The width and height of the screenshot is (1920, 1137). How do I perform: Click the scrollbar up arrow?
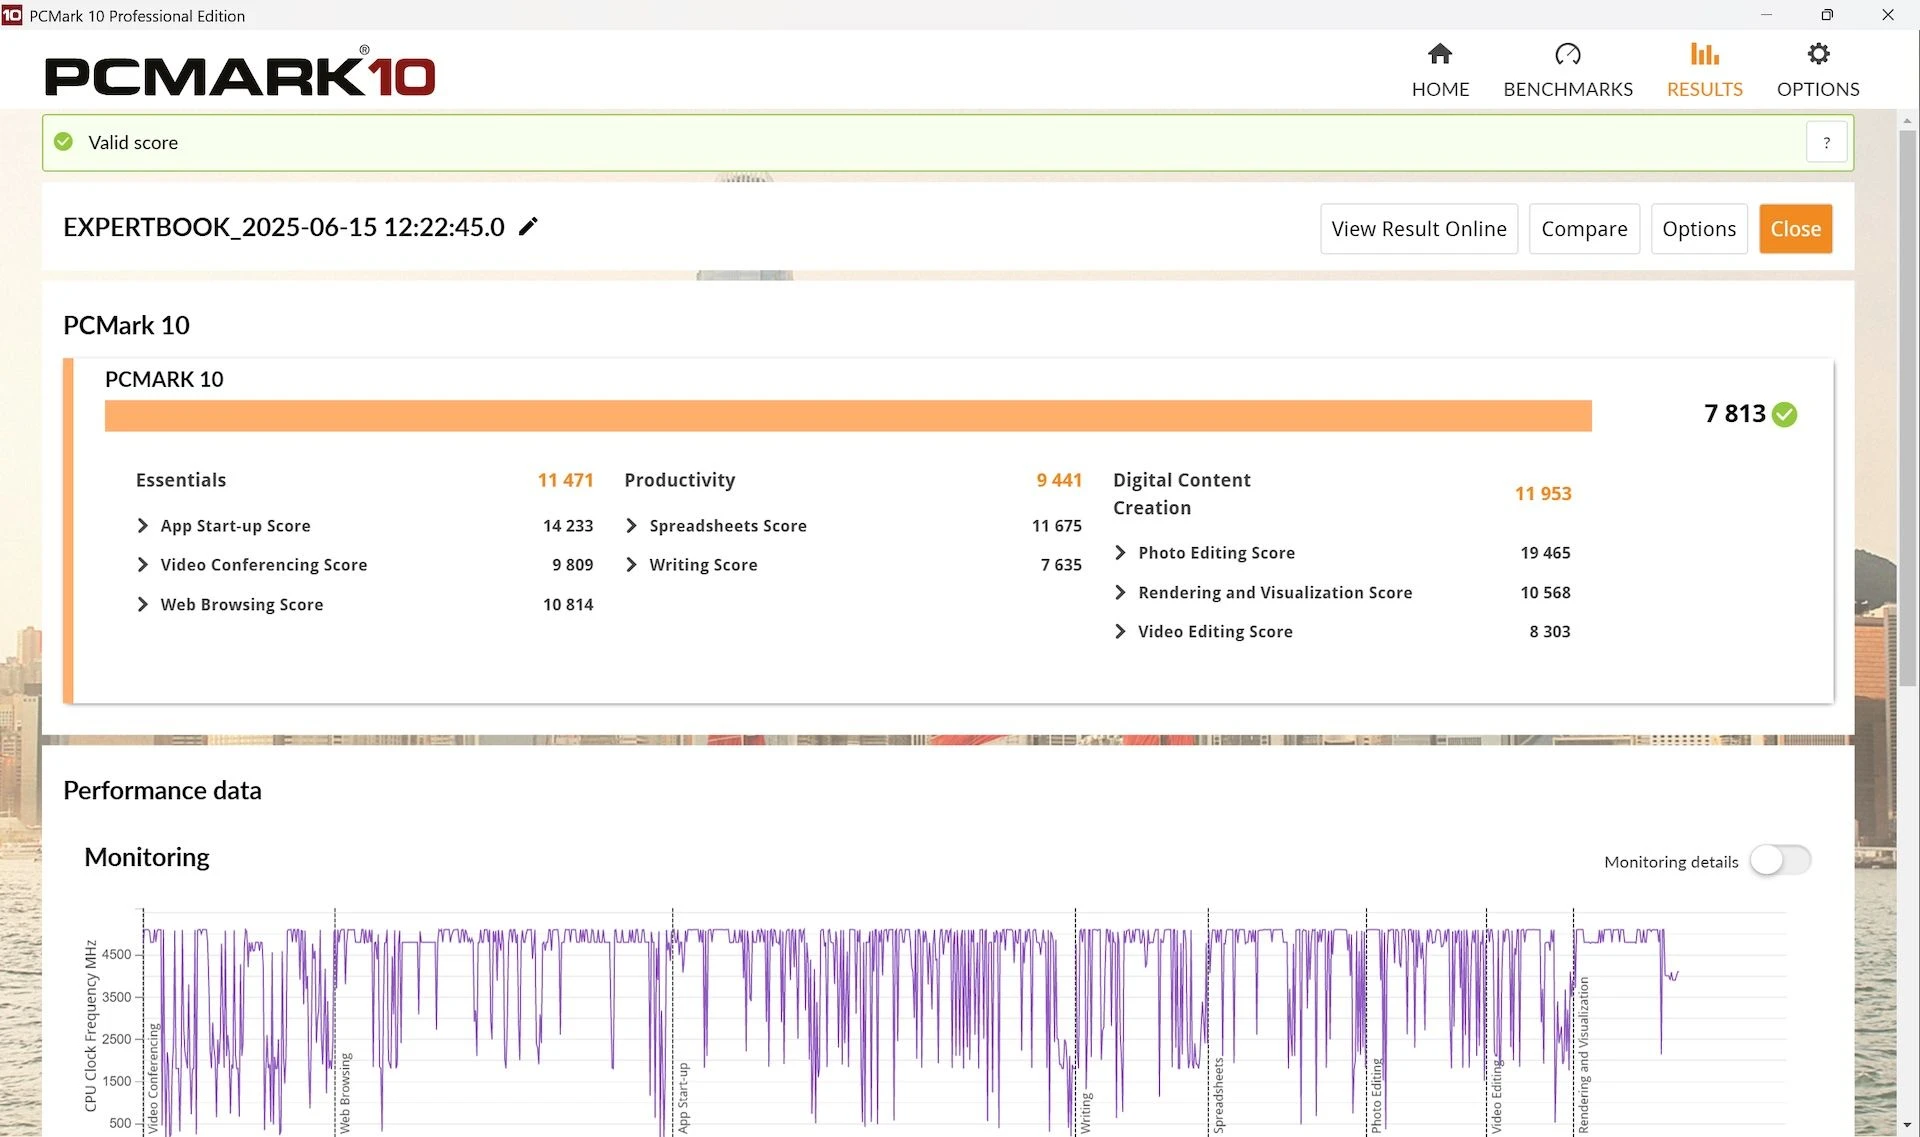(1908, 120)
